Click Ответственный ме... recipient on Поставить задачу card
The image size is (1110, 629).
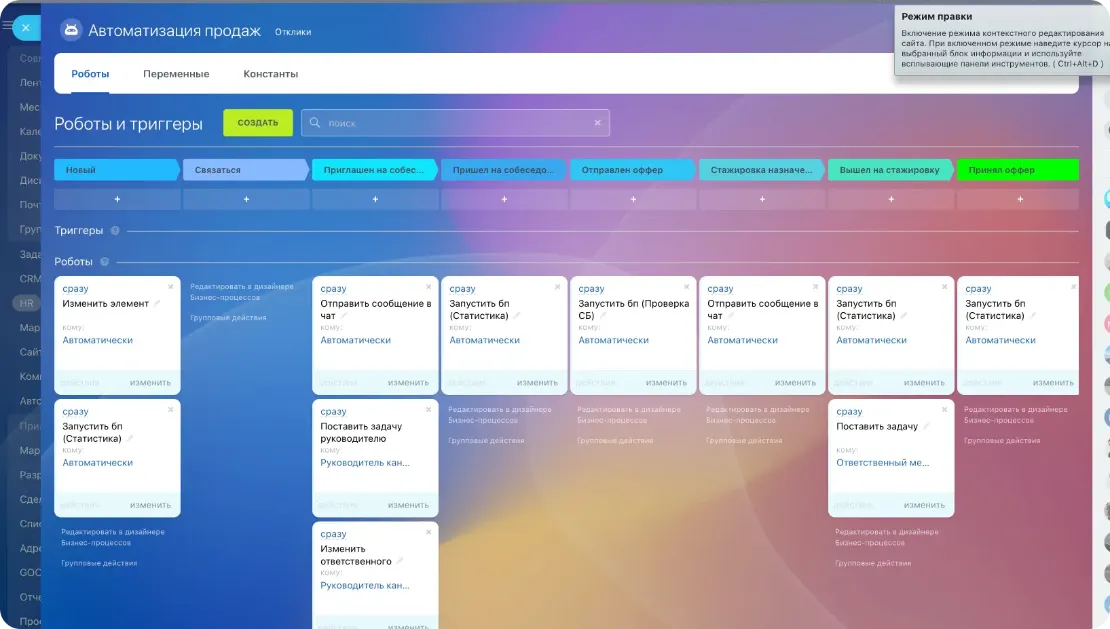point(882,463)
